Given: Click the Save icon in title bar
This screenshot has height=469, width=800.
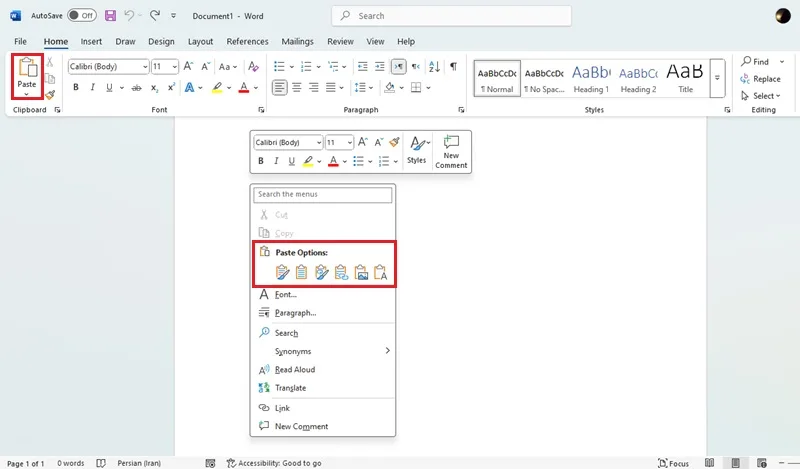Looking at the screenshot, I should (x=110, y=16).
